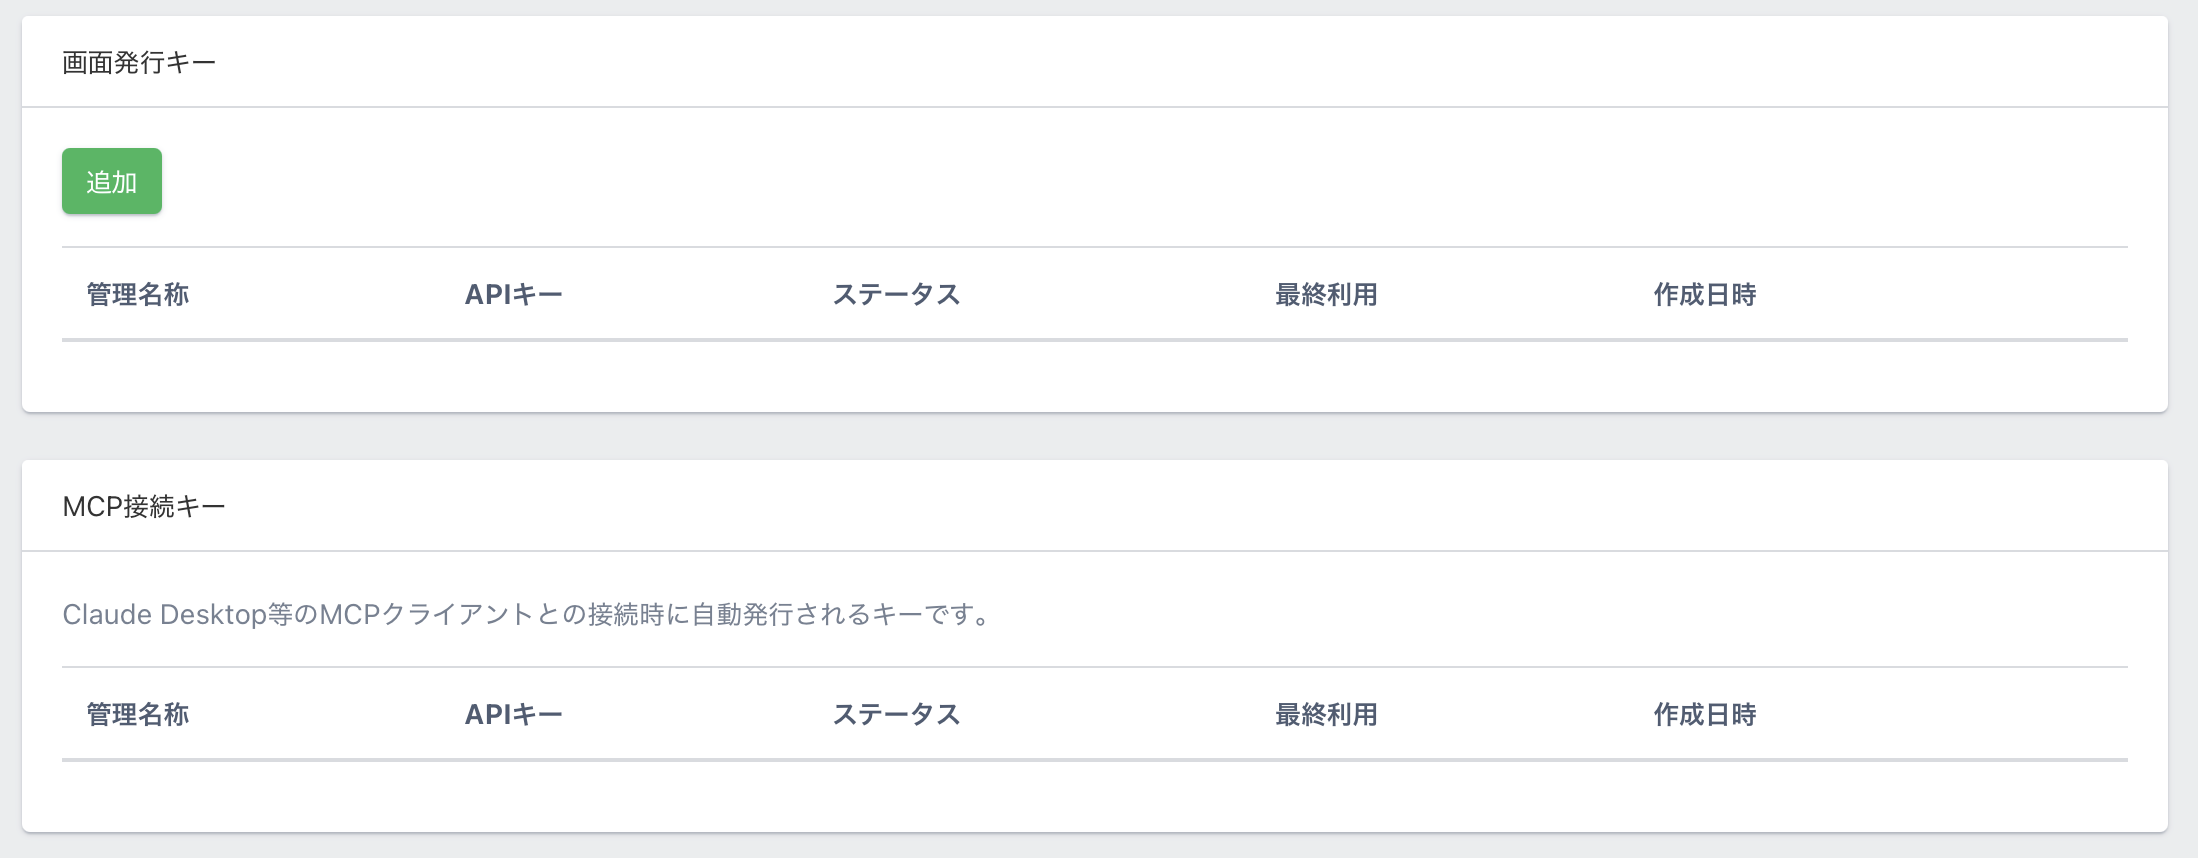Click the MCP接続キー section title
Viewport: 2198px width, 858px height.
(144, 507)
